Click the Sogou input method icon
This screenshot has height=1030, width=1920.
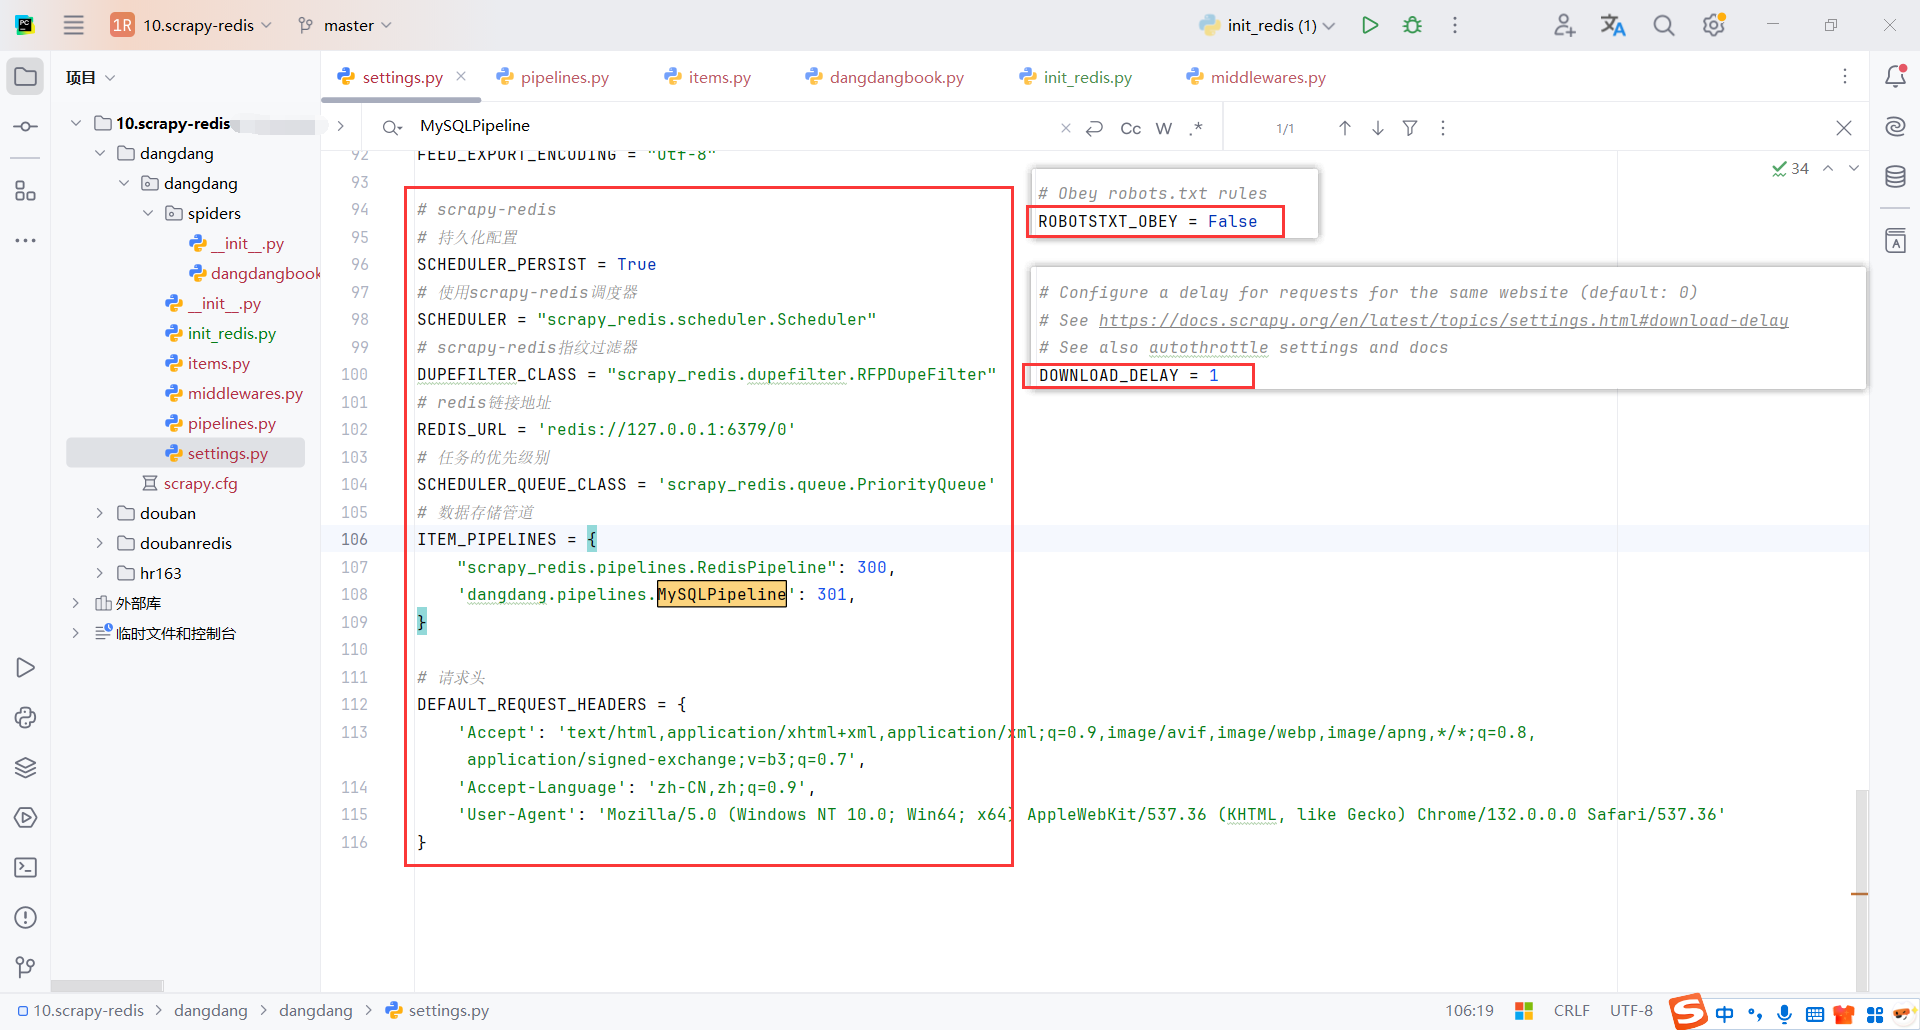pyautogui.click(x=1688, y=1012)
